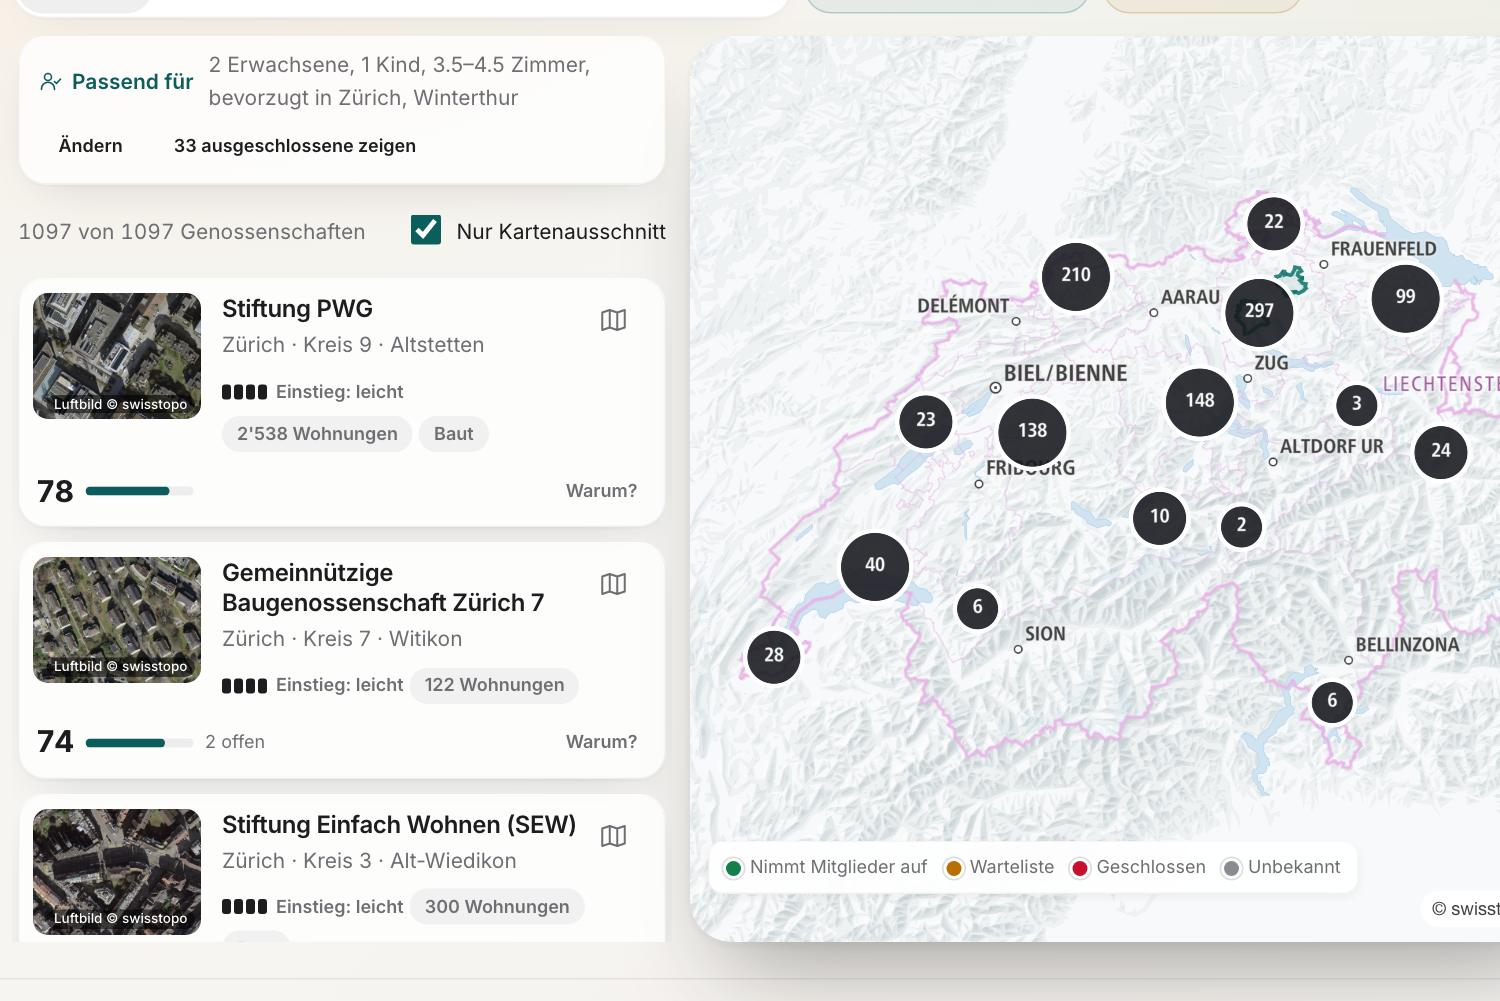Show Gemeinnützige Baugenossenschaft Zürich 7 on map
The width and height of the screenshot is (1500, 1001).
[x=613, y=584]
